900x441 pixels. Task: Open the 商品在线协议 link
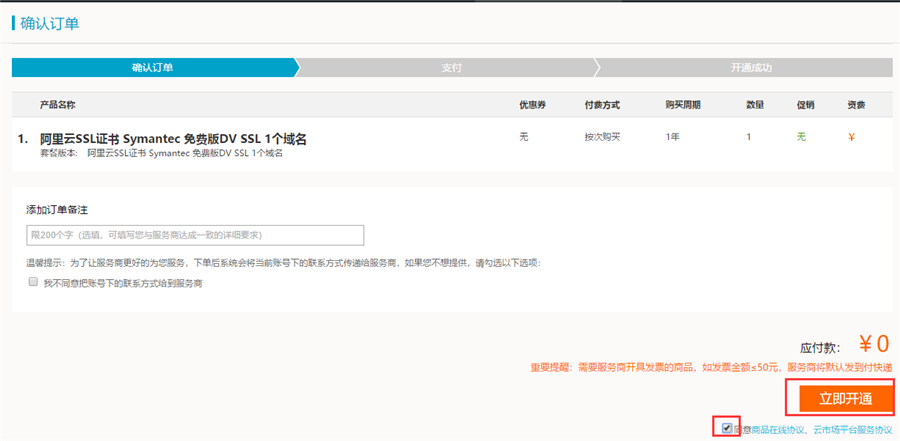click(777, 429)
